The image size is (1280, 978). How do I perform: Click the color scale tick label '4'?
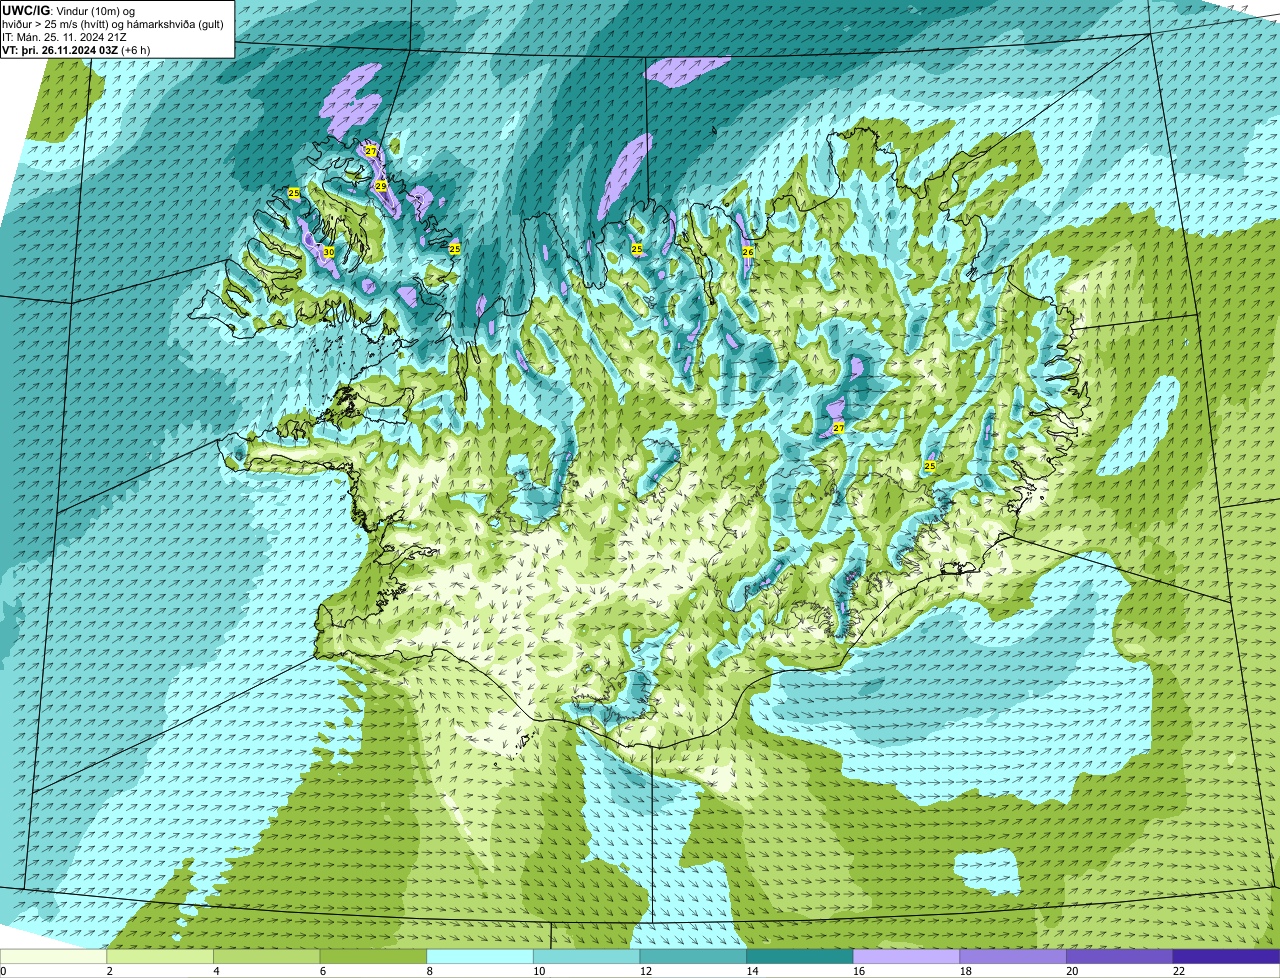point(216,971)
